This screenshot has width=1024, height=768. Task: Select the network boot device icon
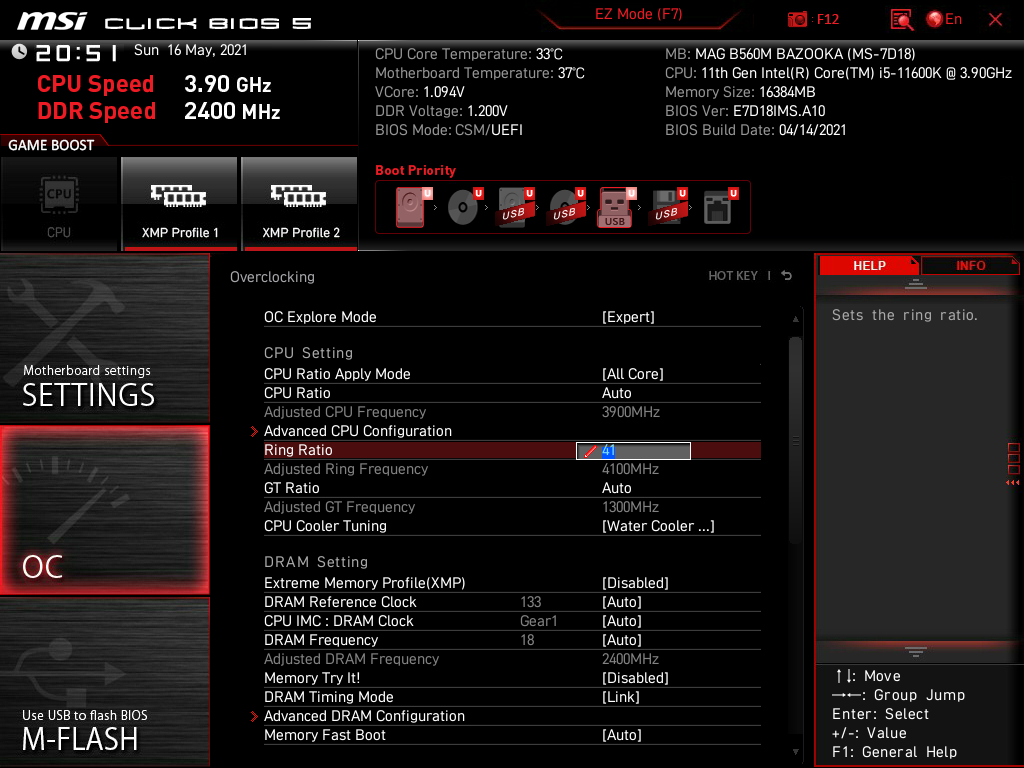[x=720, y=207]
